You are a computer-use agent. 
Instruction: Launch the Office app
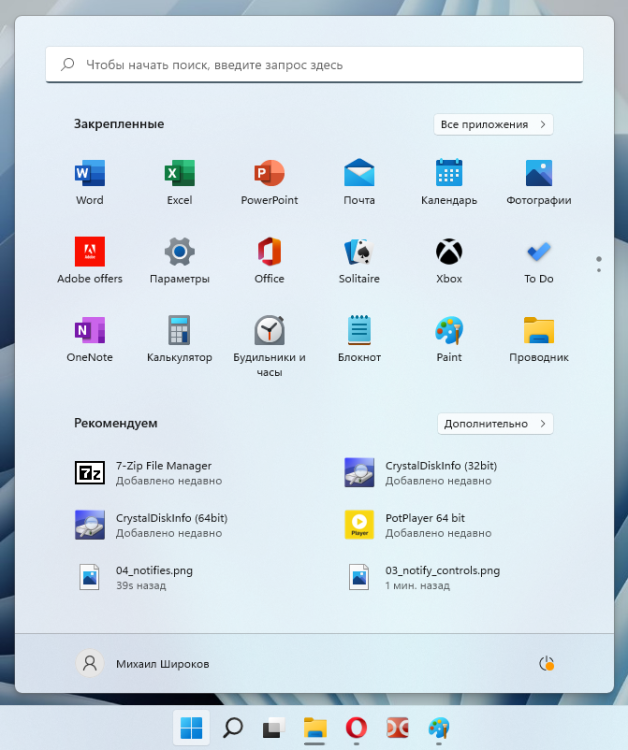tap(269, 261)
